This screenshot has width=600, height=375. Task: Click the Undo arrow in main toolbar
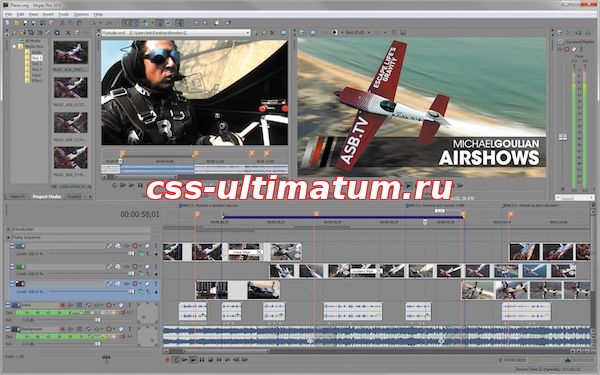point(92,23)
